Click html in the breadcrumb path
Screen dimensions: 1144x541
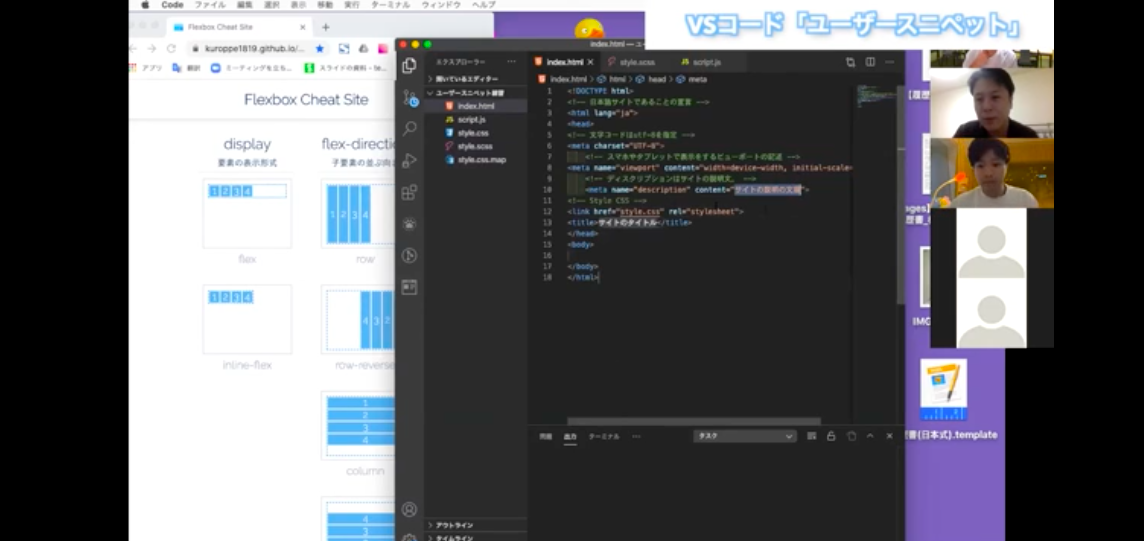point(617,79)
